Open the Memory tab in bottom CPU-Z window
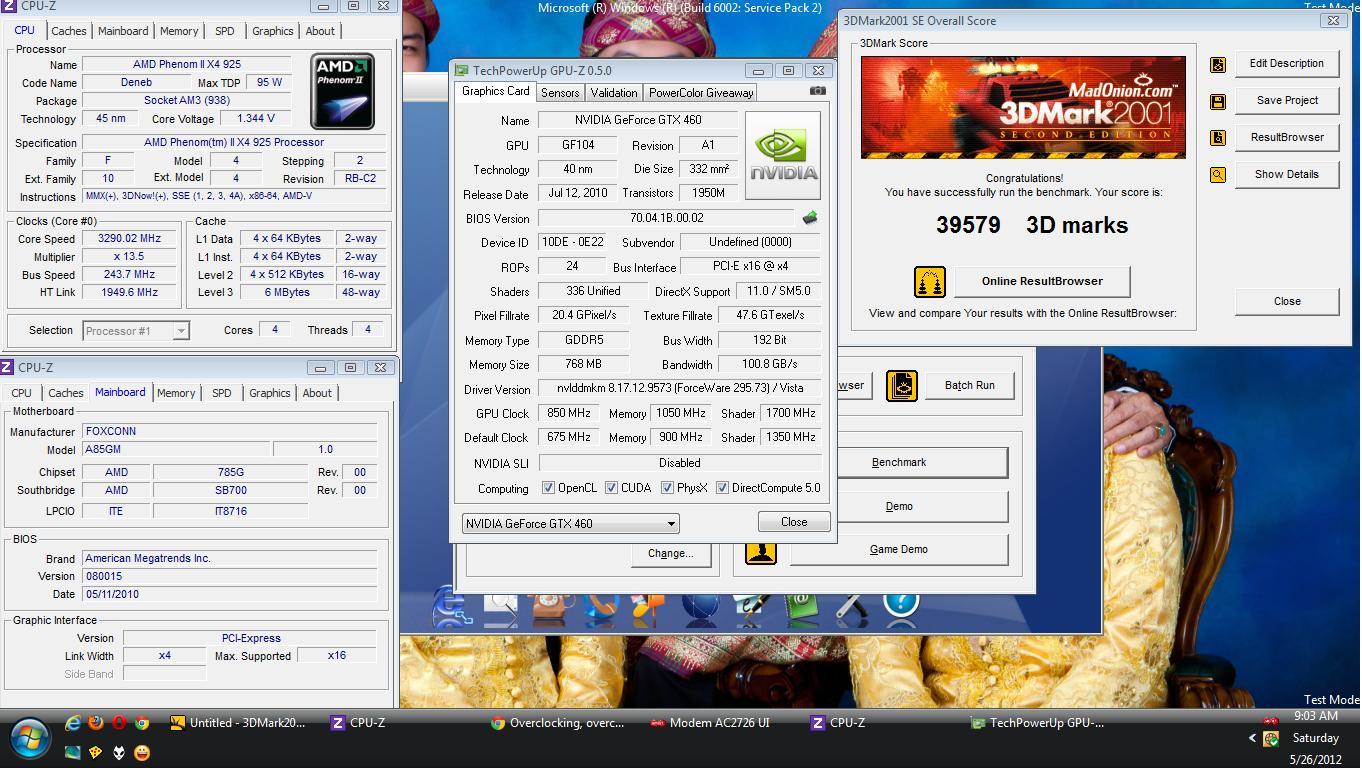 (x=176, y=393)
